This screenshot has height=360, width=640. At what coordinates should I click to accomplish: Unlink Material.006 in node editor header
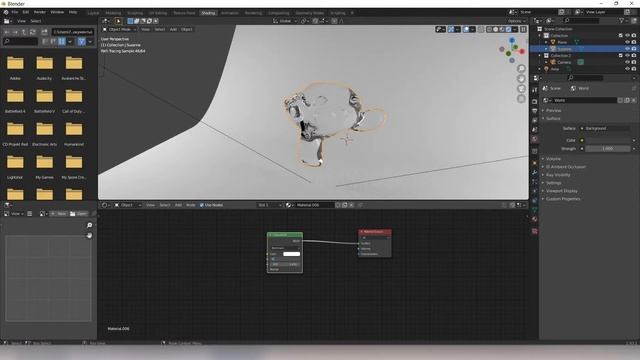pos(351,205)
